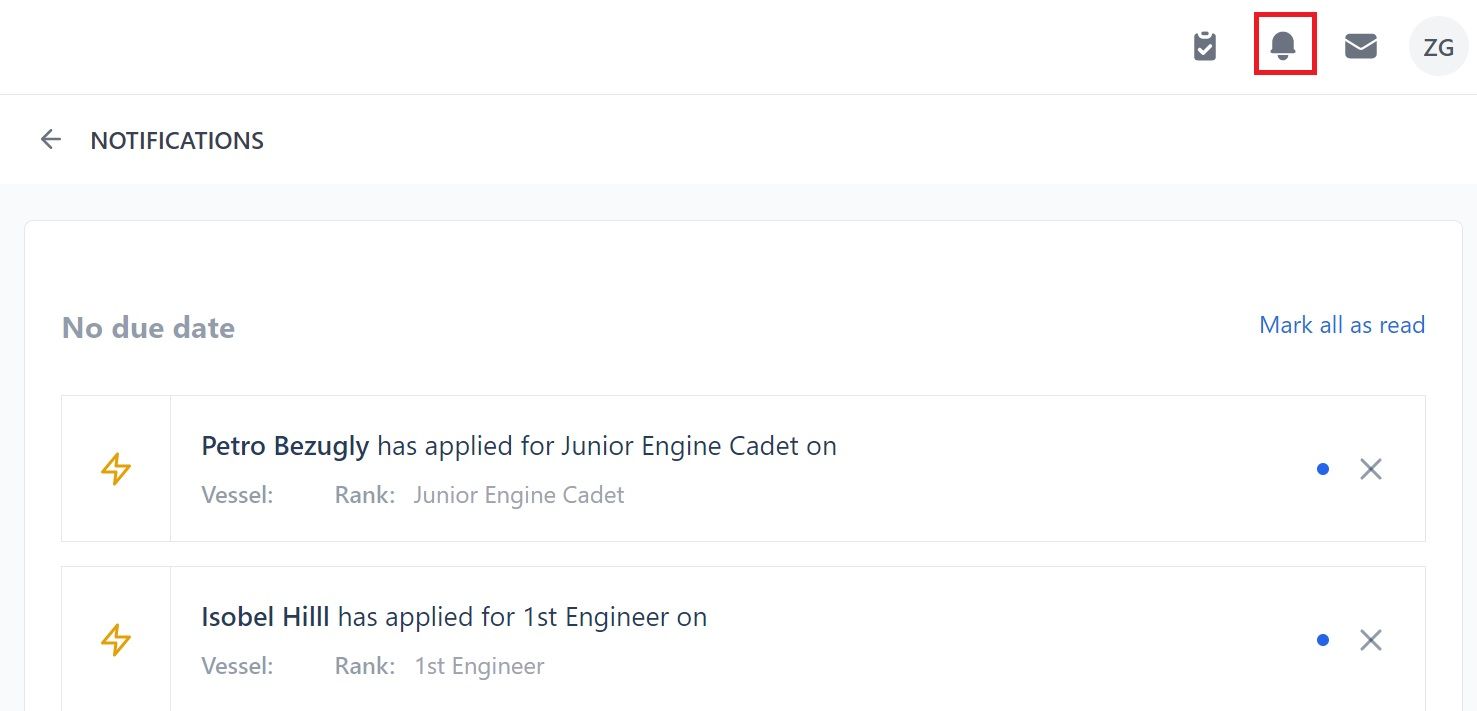This screenshot has height=711, width=1477.
Task: Open the messages envelope icon
Action: [x=1360, y=46]
